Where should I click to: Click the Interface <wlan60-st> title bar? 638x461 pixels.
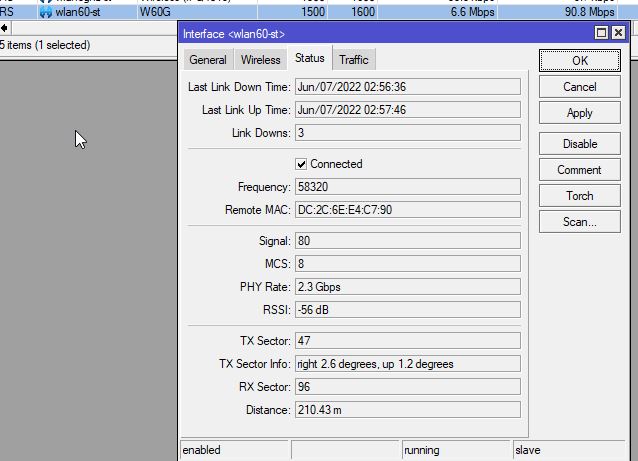click(x=387, y=33)
